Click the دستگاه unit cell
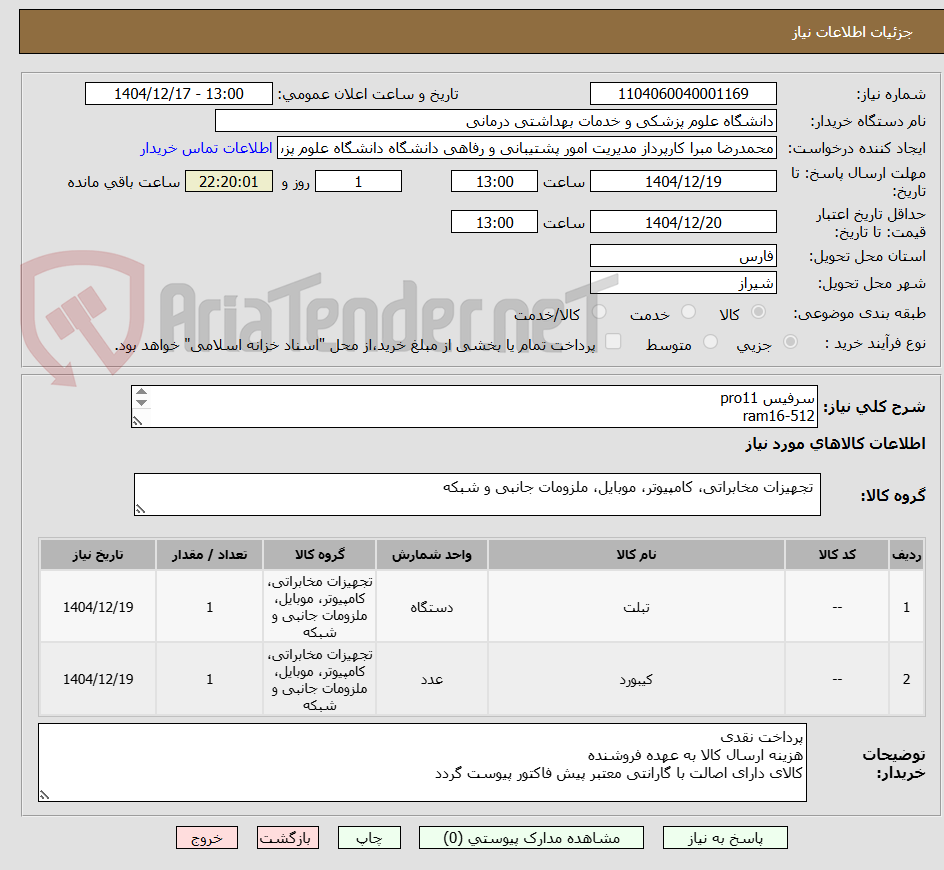The height and width of the screenshot is (870, 944). coord(432,607)
